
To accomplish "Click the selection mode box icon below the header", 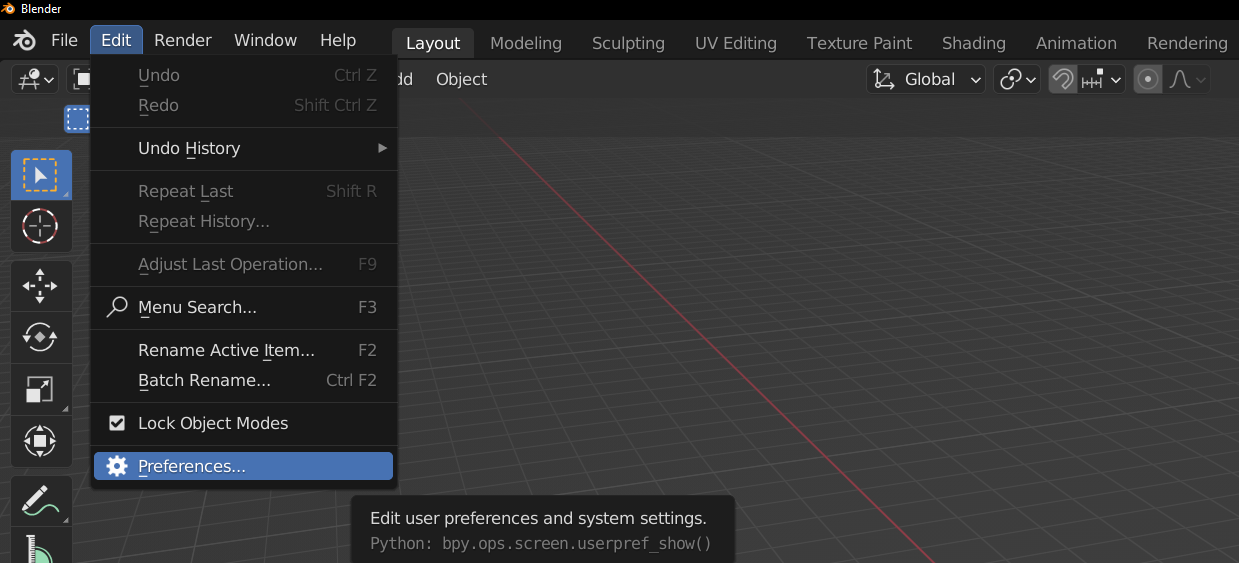I will click(78, 119).
